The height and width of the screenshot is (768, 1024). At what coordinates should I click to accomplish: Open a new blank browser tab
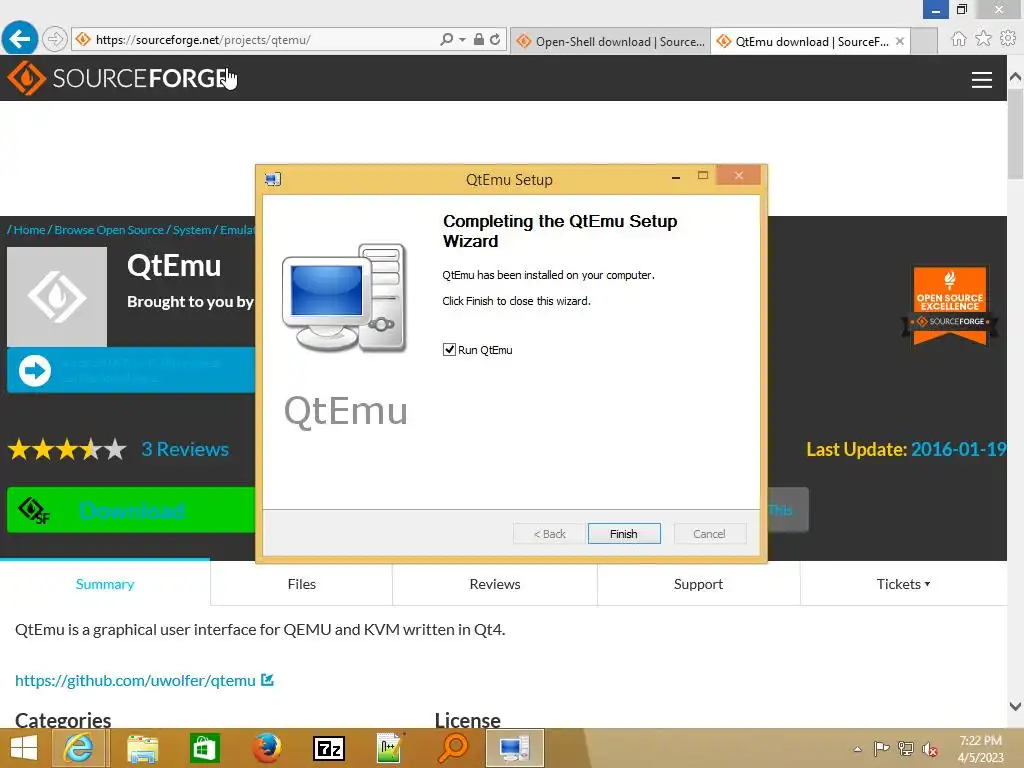click(924, 41)
